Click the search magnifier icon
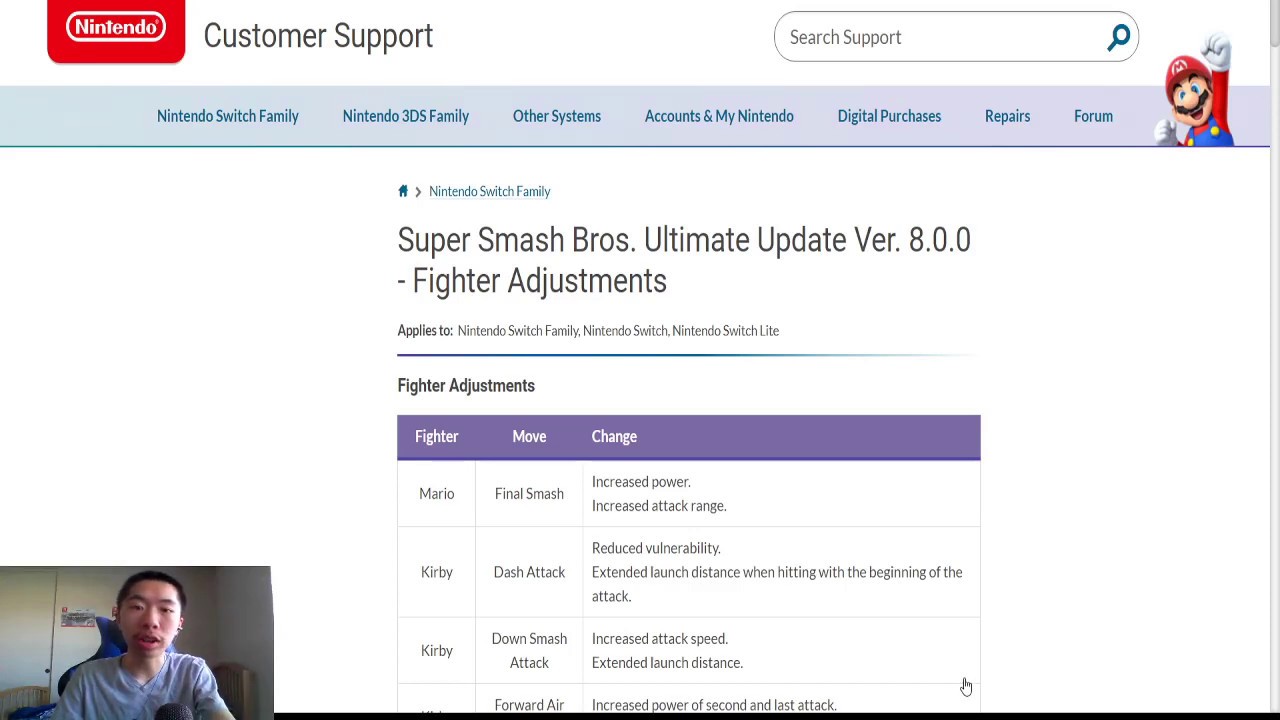This screenshot has width=1280, height=720. pyautogui.click(x=1118, y=37)
